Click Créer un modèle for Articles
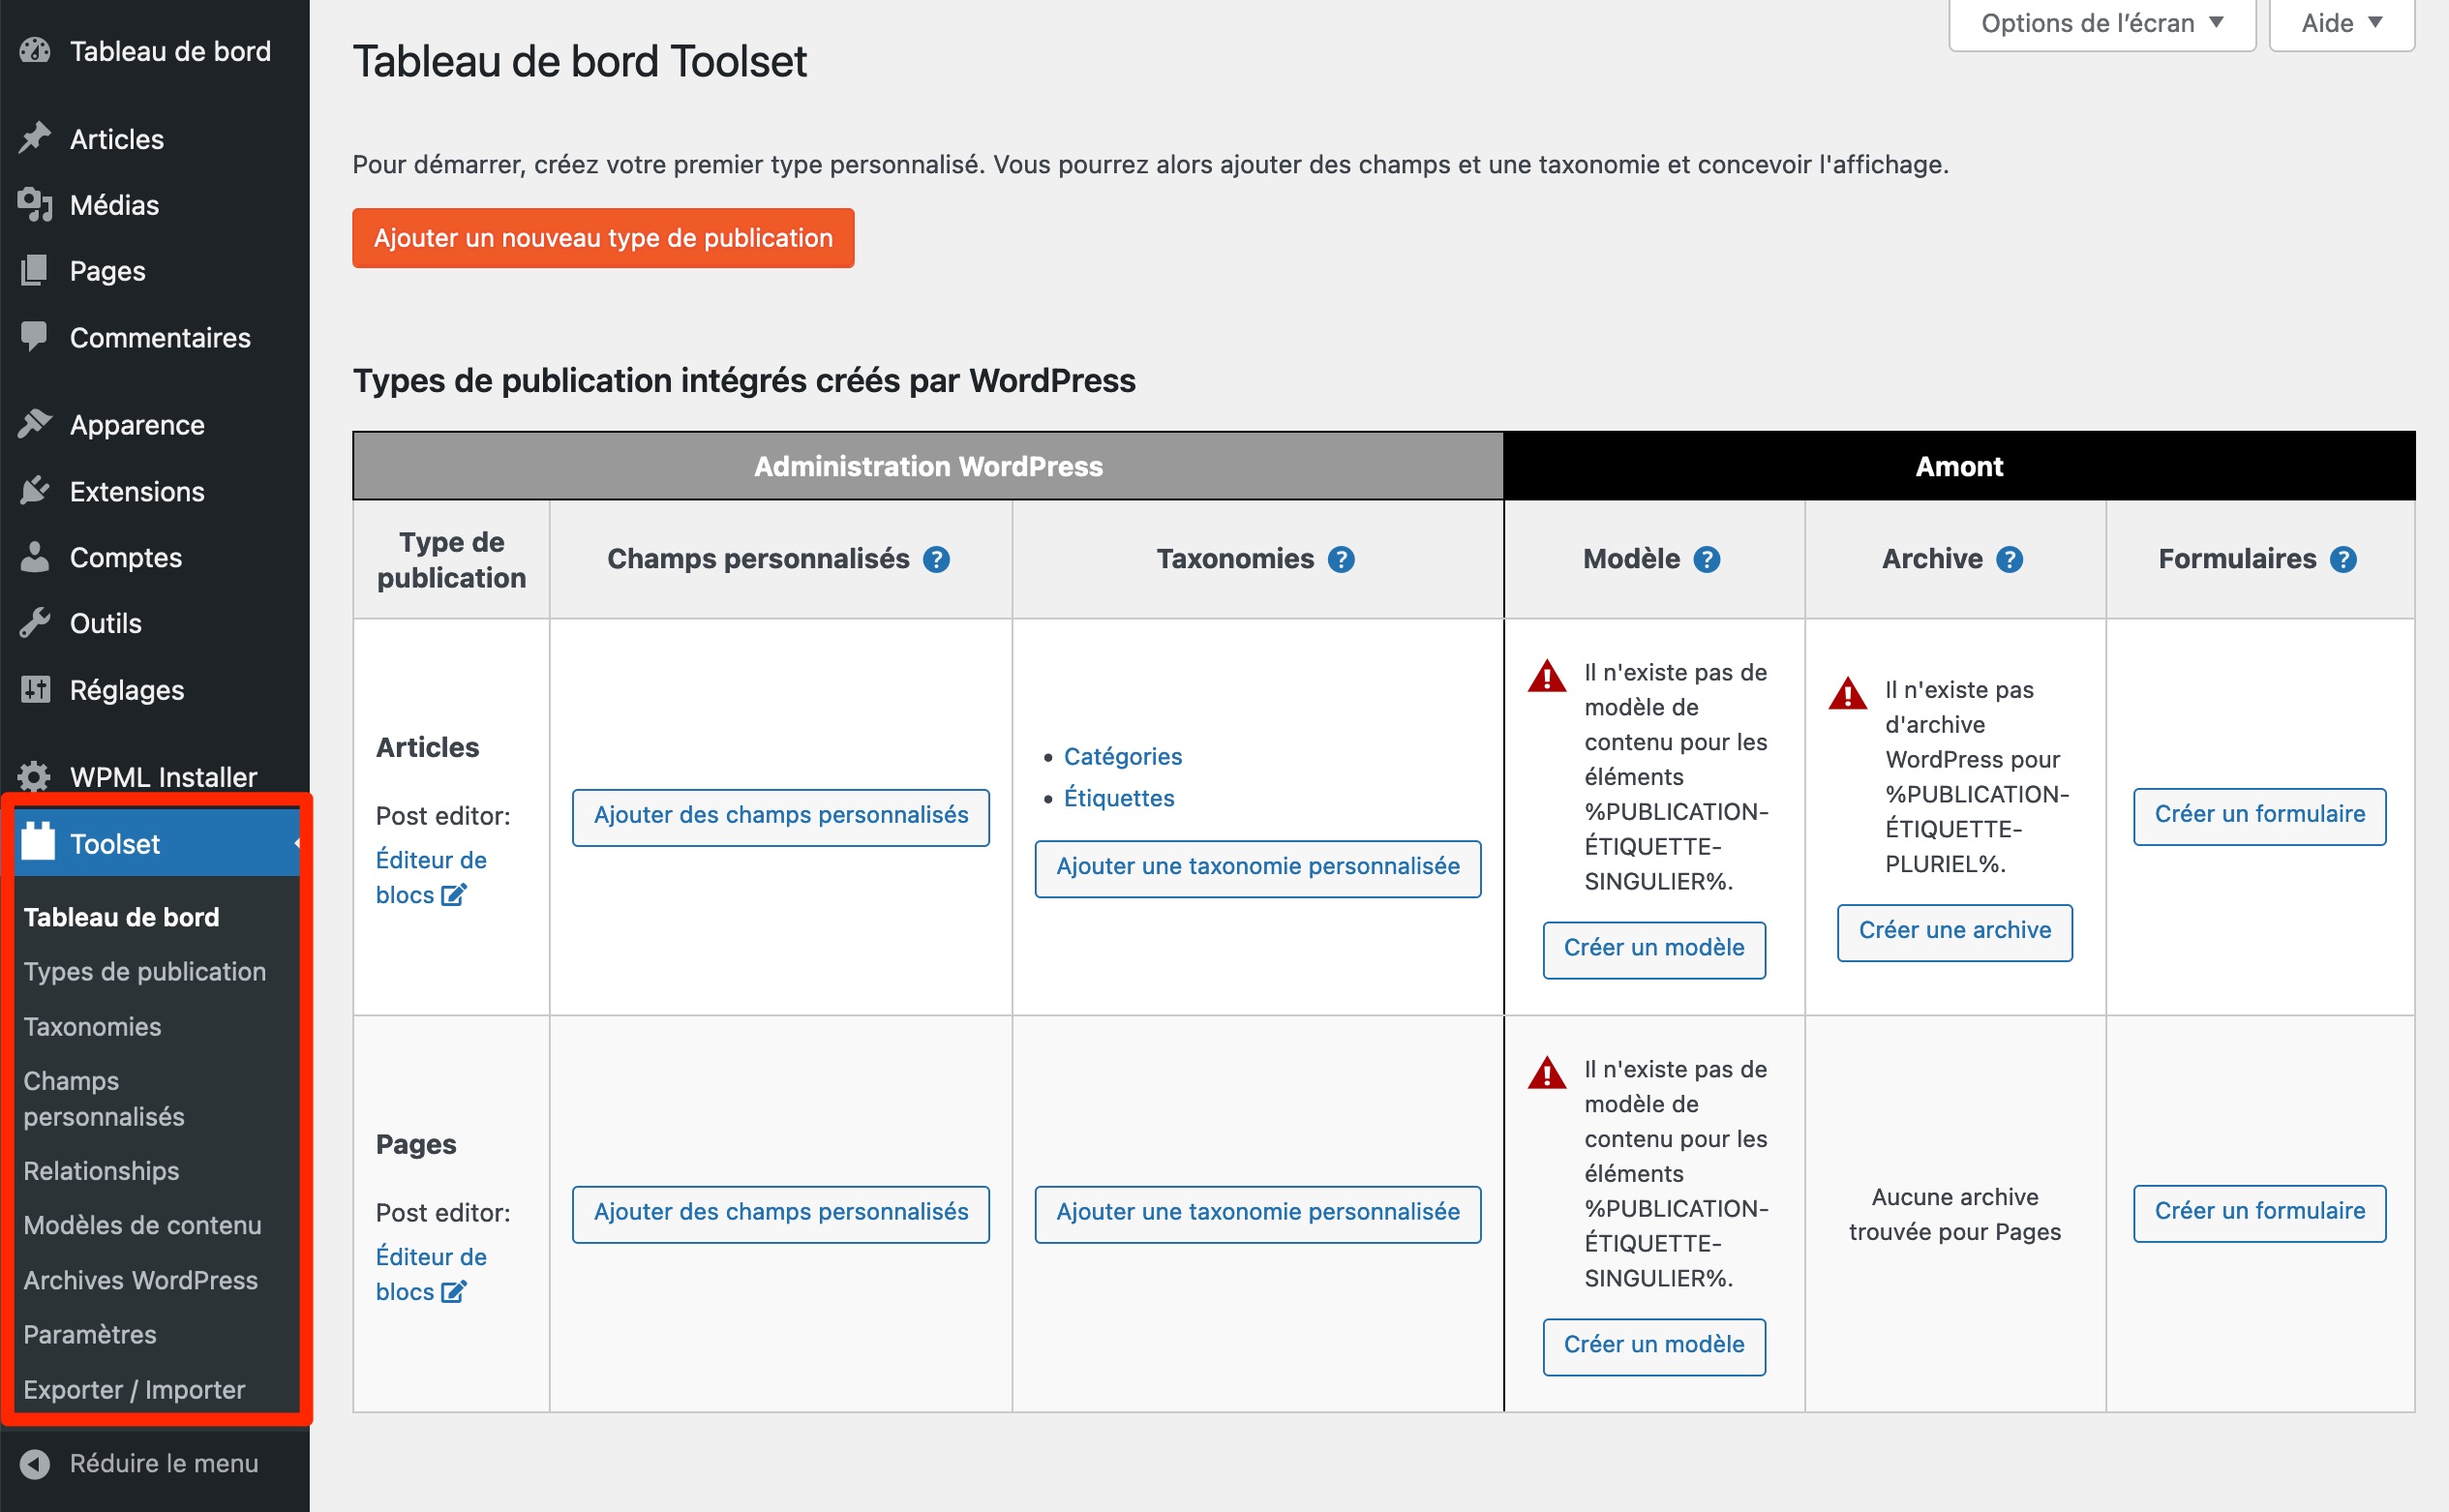The width and height of the screenshot is (2449, 1512). (x=1654, y=949)
